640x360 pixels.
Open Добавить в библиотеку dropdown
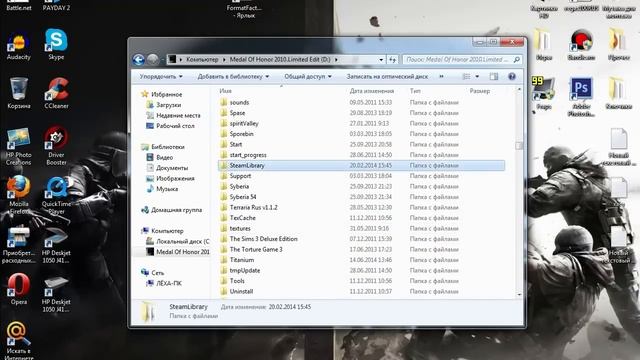[x=233, y=76]
